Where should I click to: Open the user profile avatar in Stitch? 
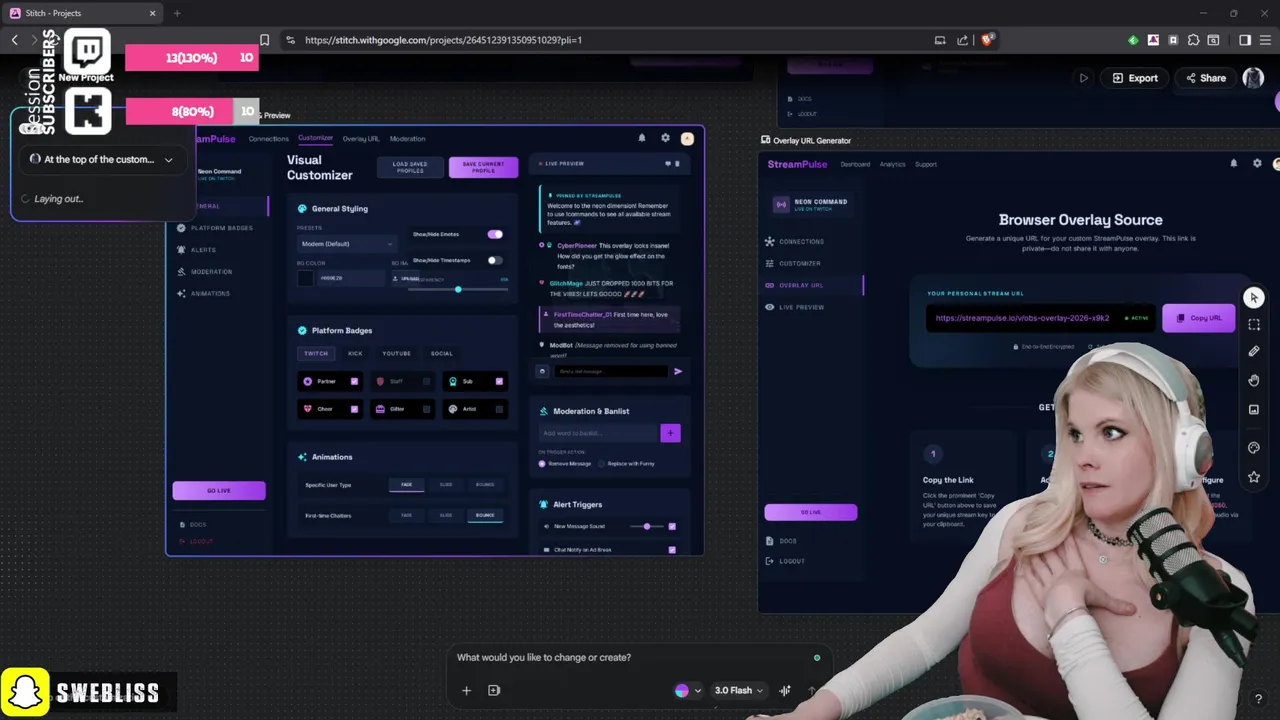point(1253,78)
